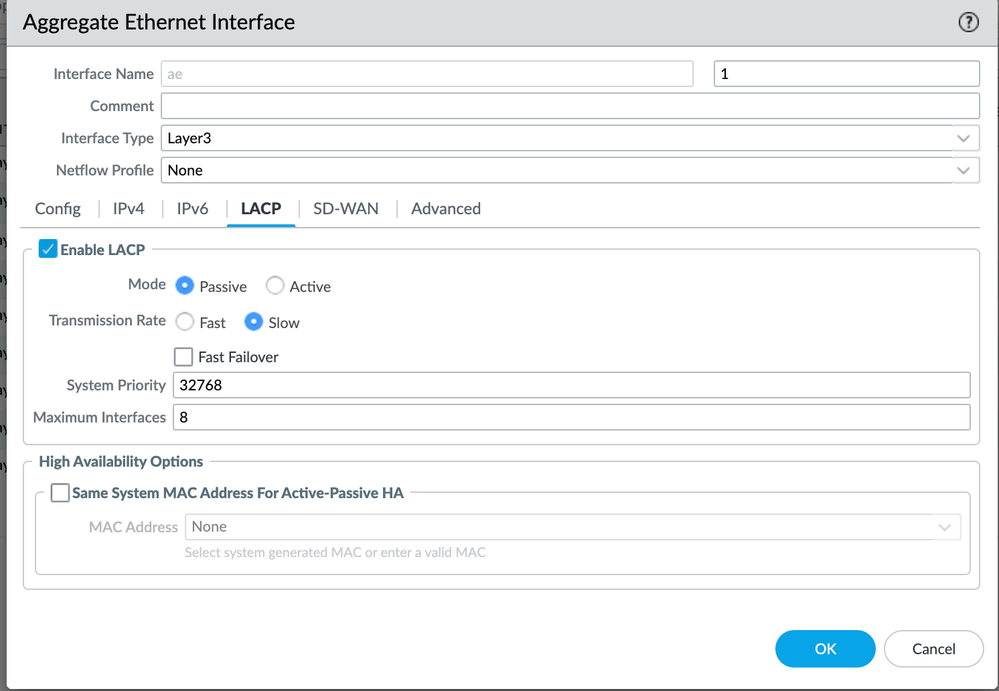Open the MAC Address dropdown
The image size is (999, 691).
coord(572,527)
